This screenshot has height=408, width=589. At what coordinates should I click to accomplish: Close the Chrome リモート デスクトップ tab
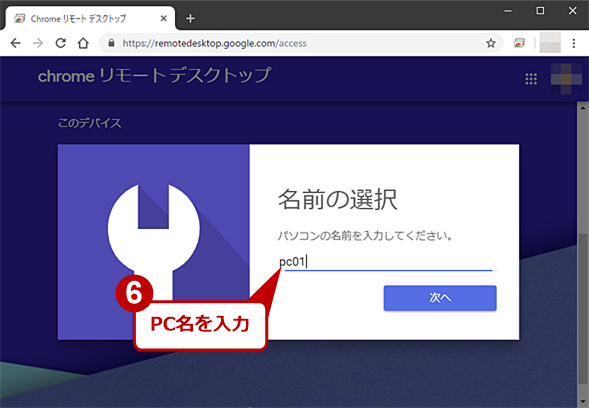click(163, 18)
